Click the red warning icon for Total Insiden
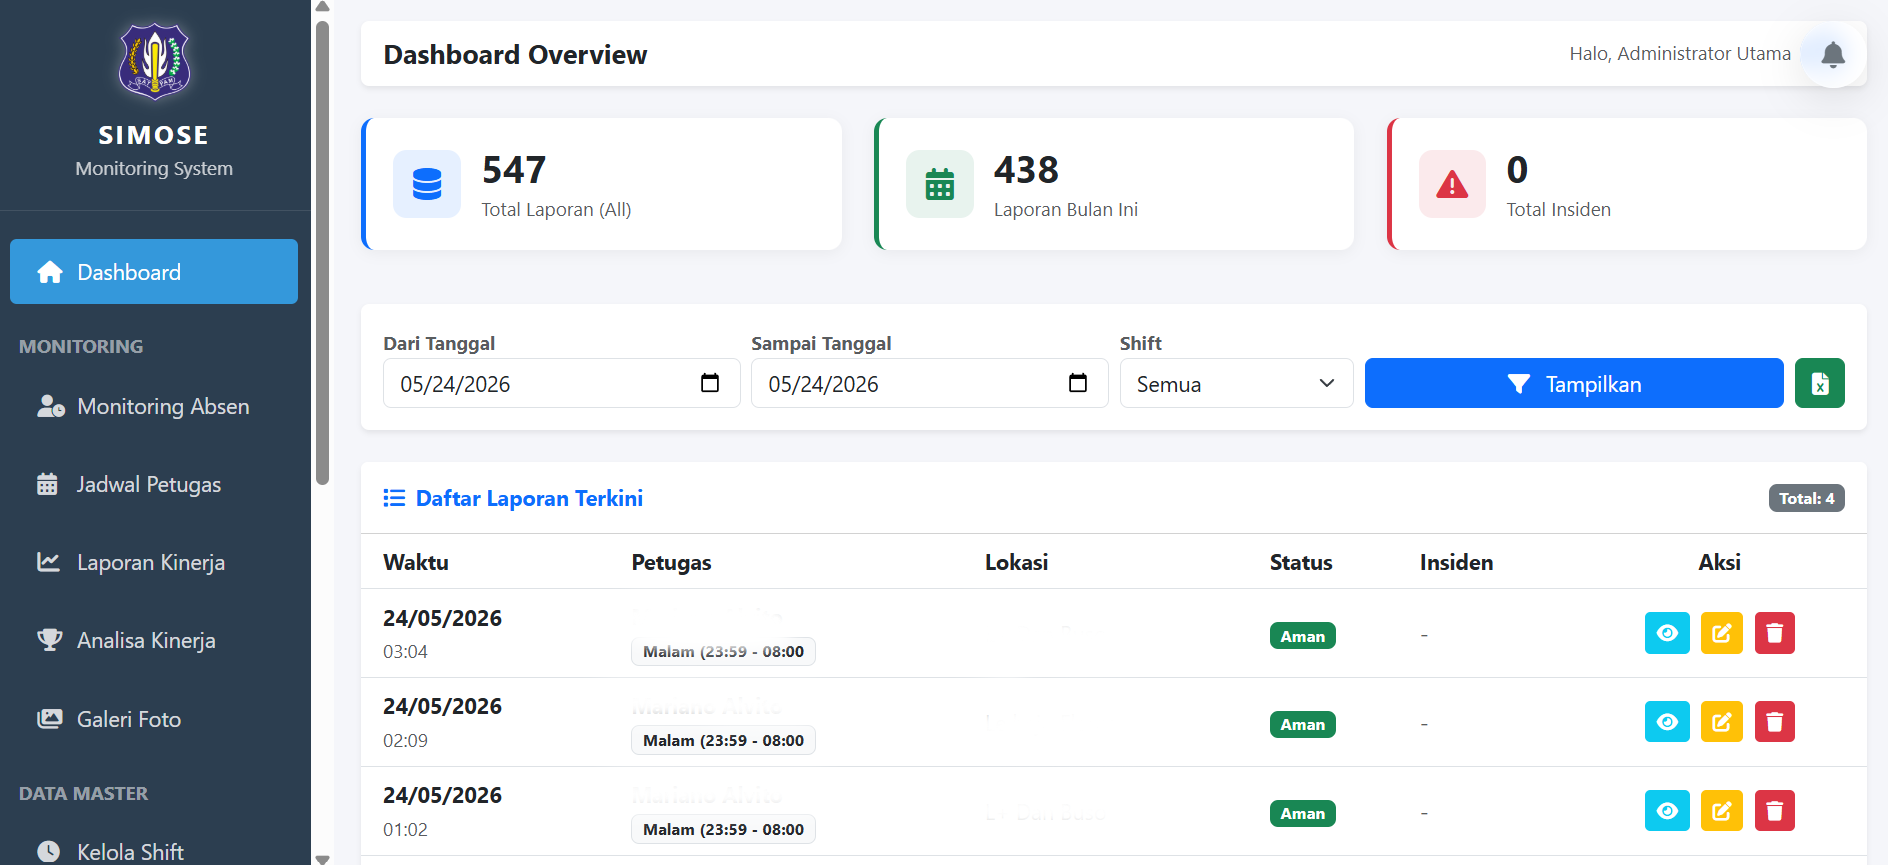The height and width of the screenshot is (865, 1888). coord(1452,184)
